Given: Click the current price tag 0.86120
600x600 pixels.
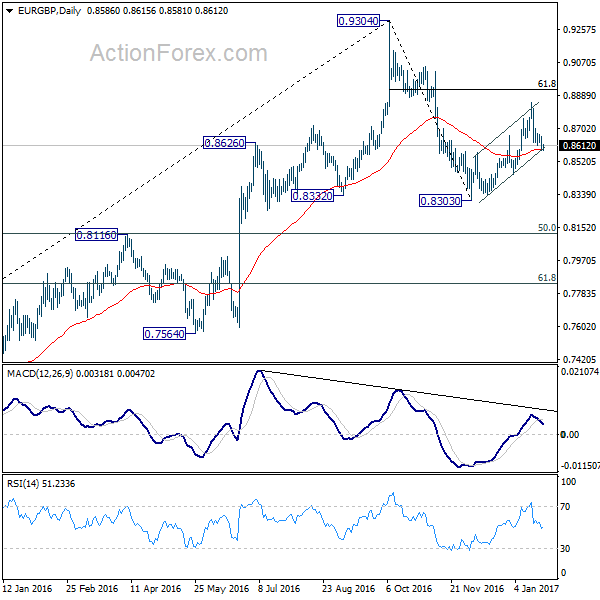Looking at the screenshot, I should point(578,145).
